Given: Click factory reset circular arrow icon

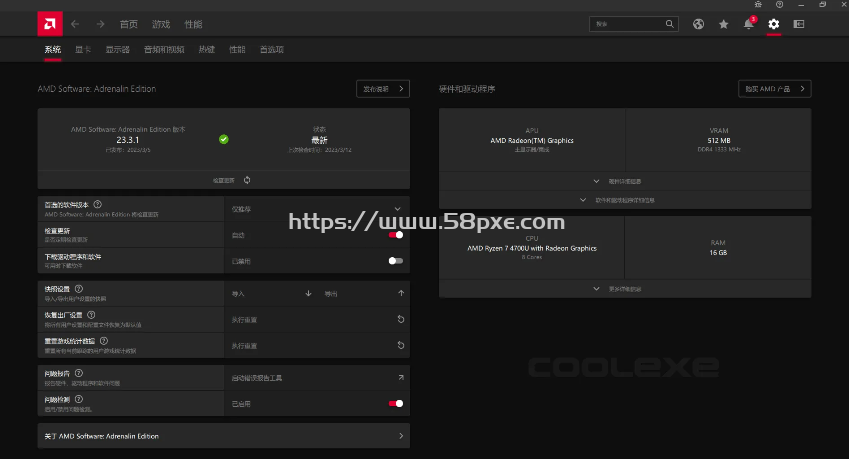Looking at the screenshot, I should pos(401,319).
